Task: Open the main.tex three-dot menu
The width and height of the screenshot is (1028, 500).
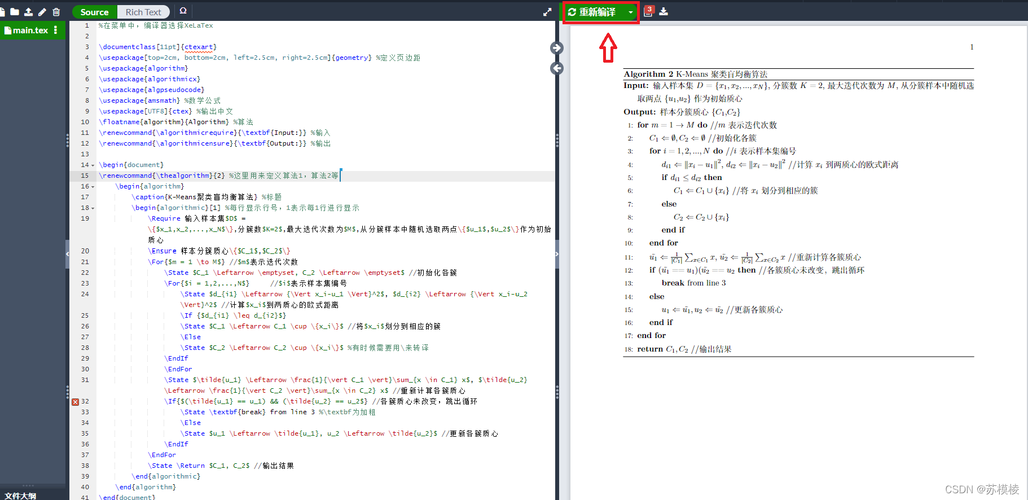Action: point(56,31)
